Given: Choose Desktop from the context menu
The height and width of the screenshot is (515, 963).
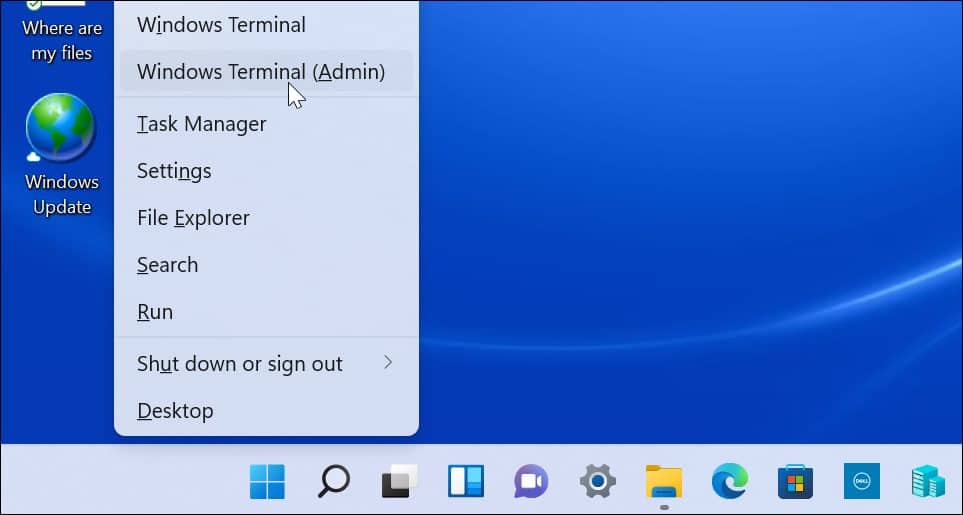Looking at the screenshot, I should point(267,411).
